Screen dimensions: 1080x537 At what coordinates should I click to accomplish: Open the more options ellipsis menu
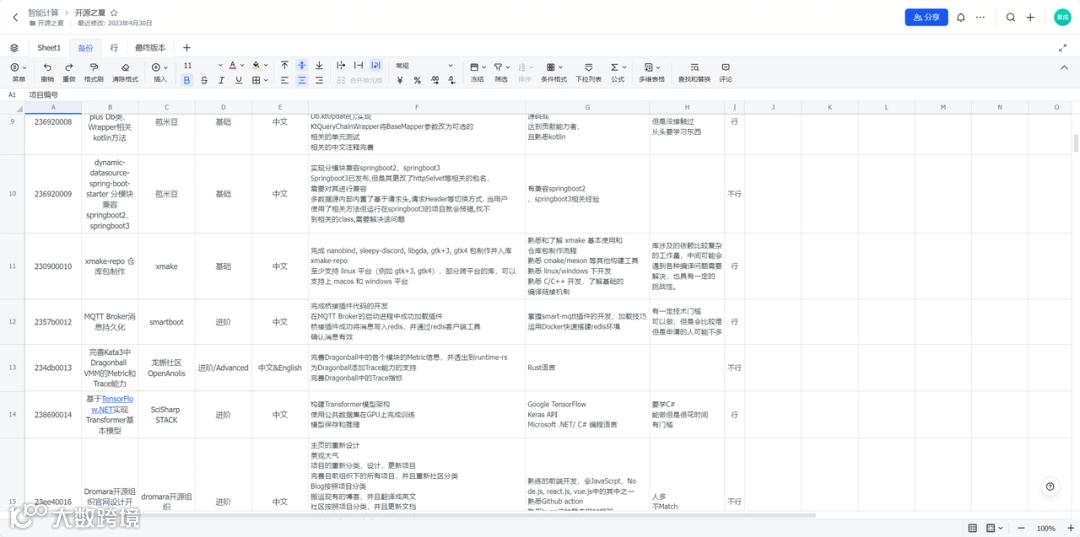point(980,17)
